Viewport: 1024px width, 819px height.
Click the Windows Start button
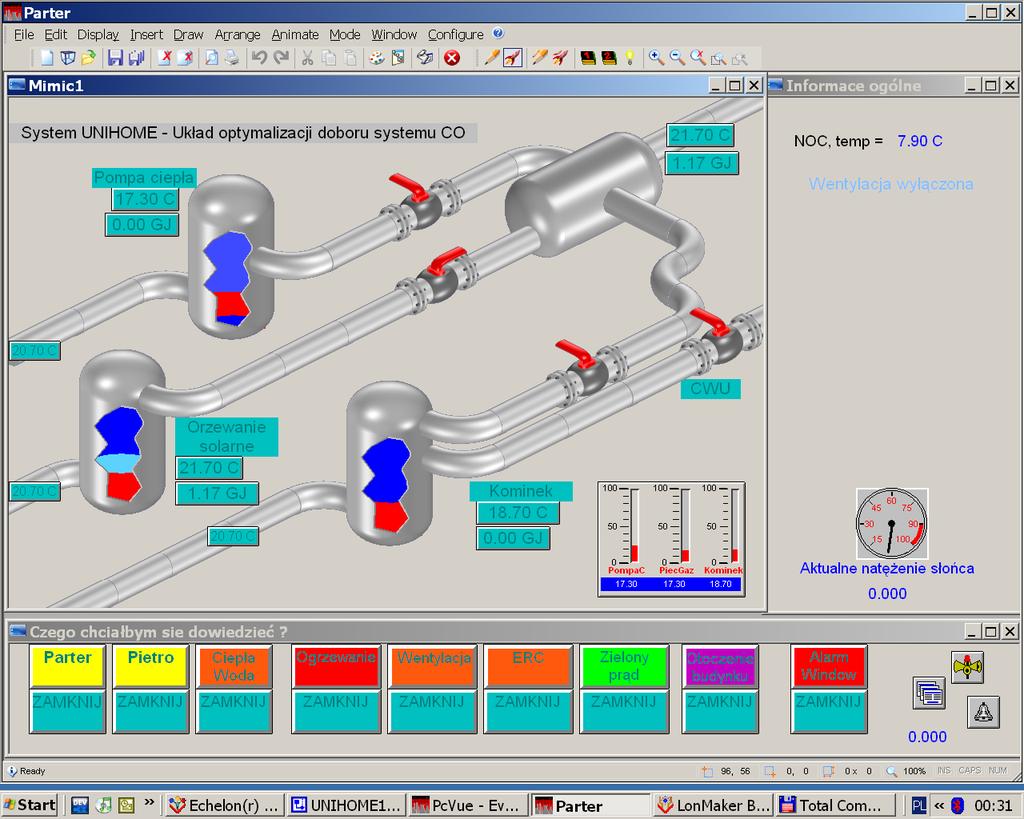pyautogui.click(x=30, y=805)
